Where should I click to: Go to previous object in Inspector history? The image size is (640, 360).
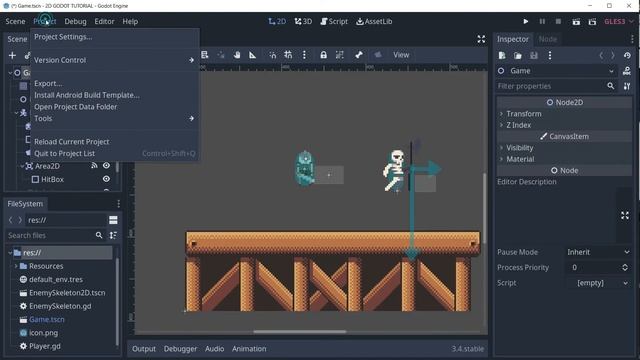click(601, 56)
